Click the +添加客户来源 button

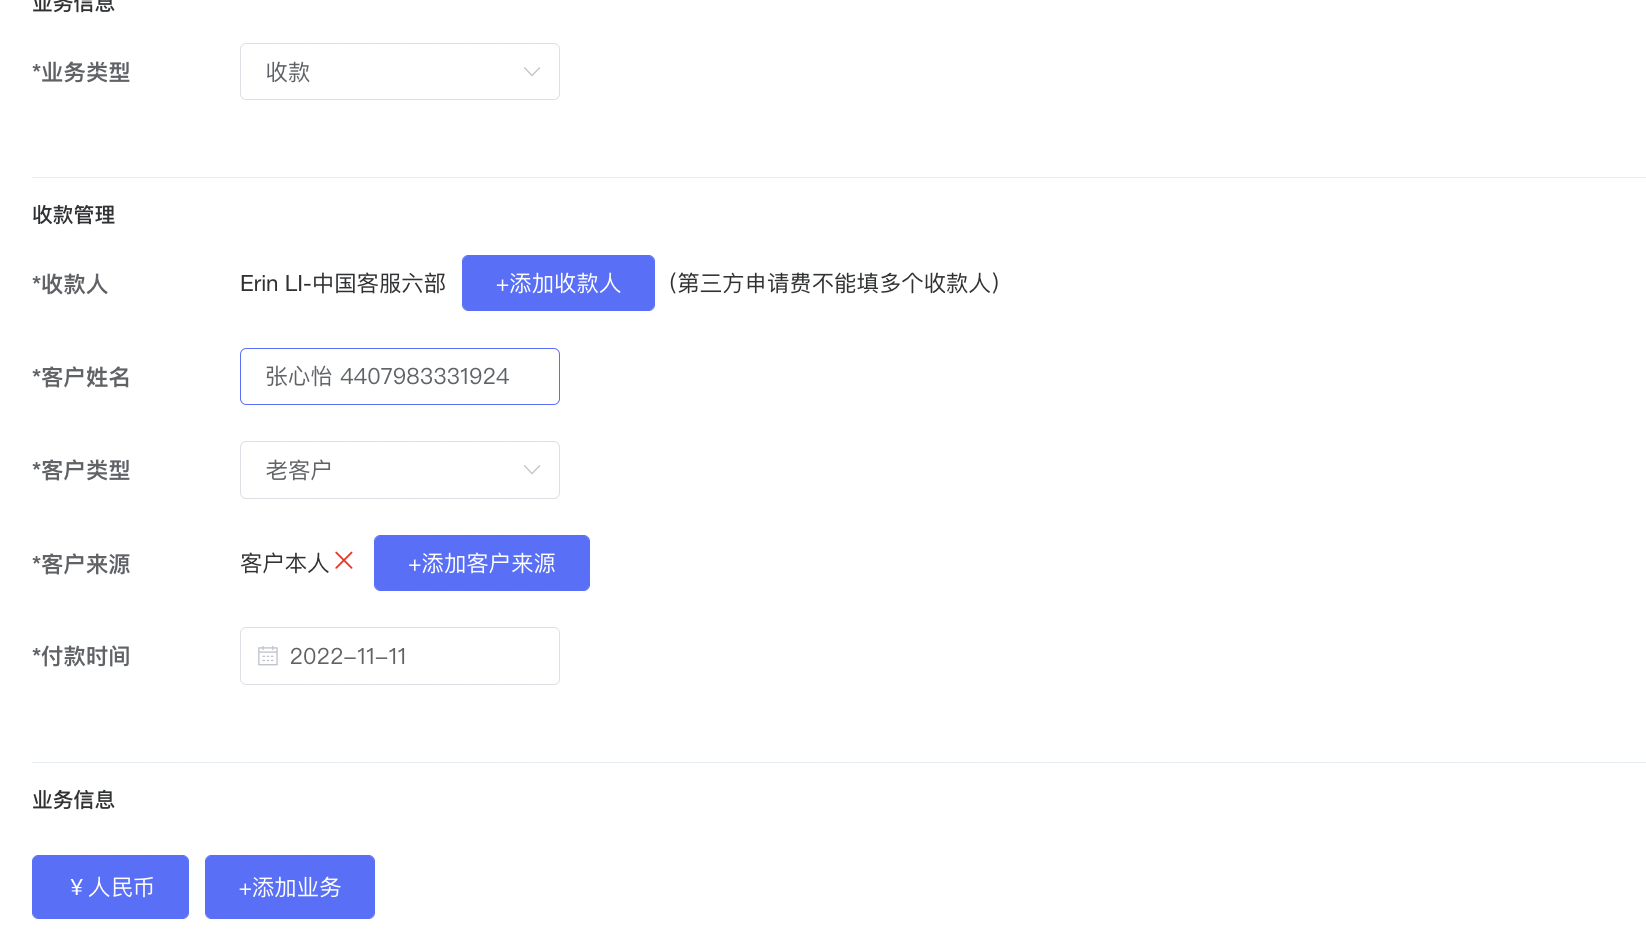coord(481,563)
